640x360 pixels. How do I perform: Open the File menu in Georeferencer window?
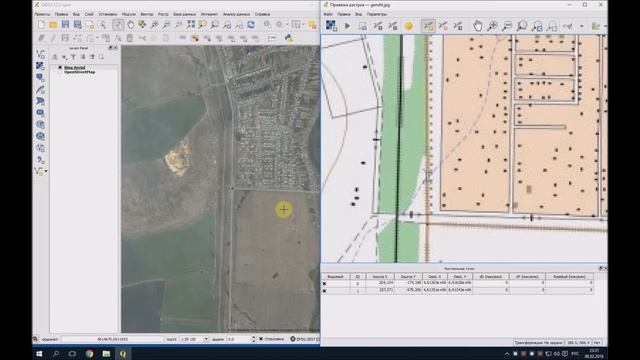click(328, 14)
